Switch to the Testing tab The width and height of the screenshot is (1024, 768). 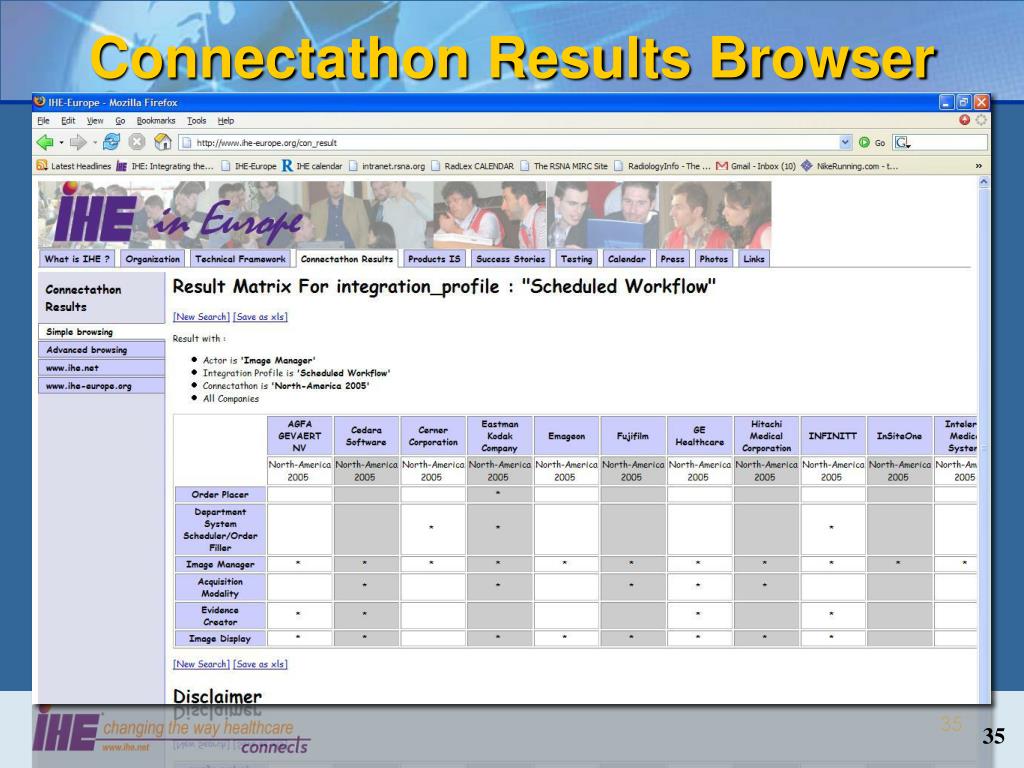tap(577, 259)
